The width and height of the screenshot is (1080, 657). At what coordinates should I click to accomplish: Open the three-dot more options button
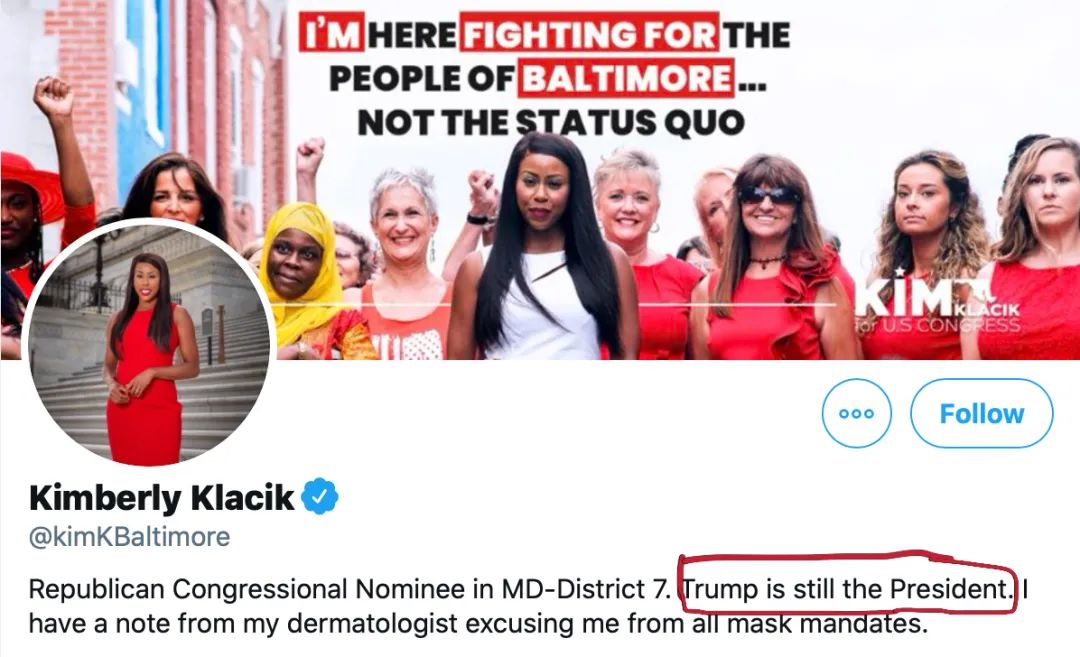856,413
